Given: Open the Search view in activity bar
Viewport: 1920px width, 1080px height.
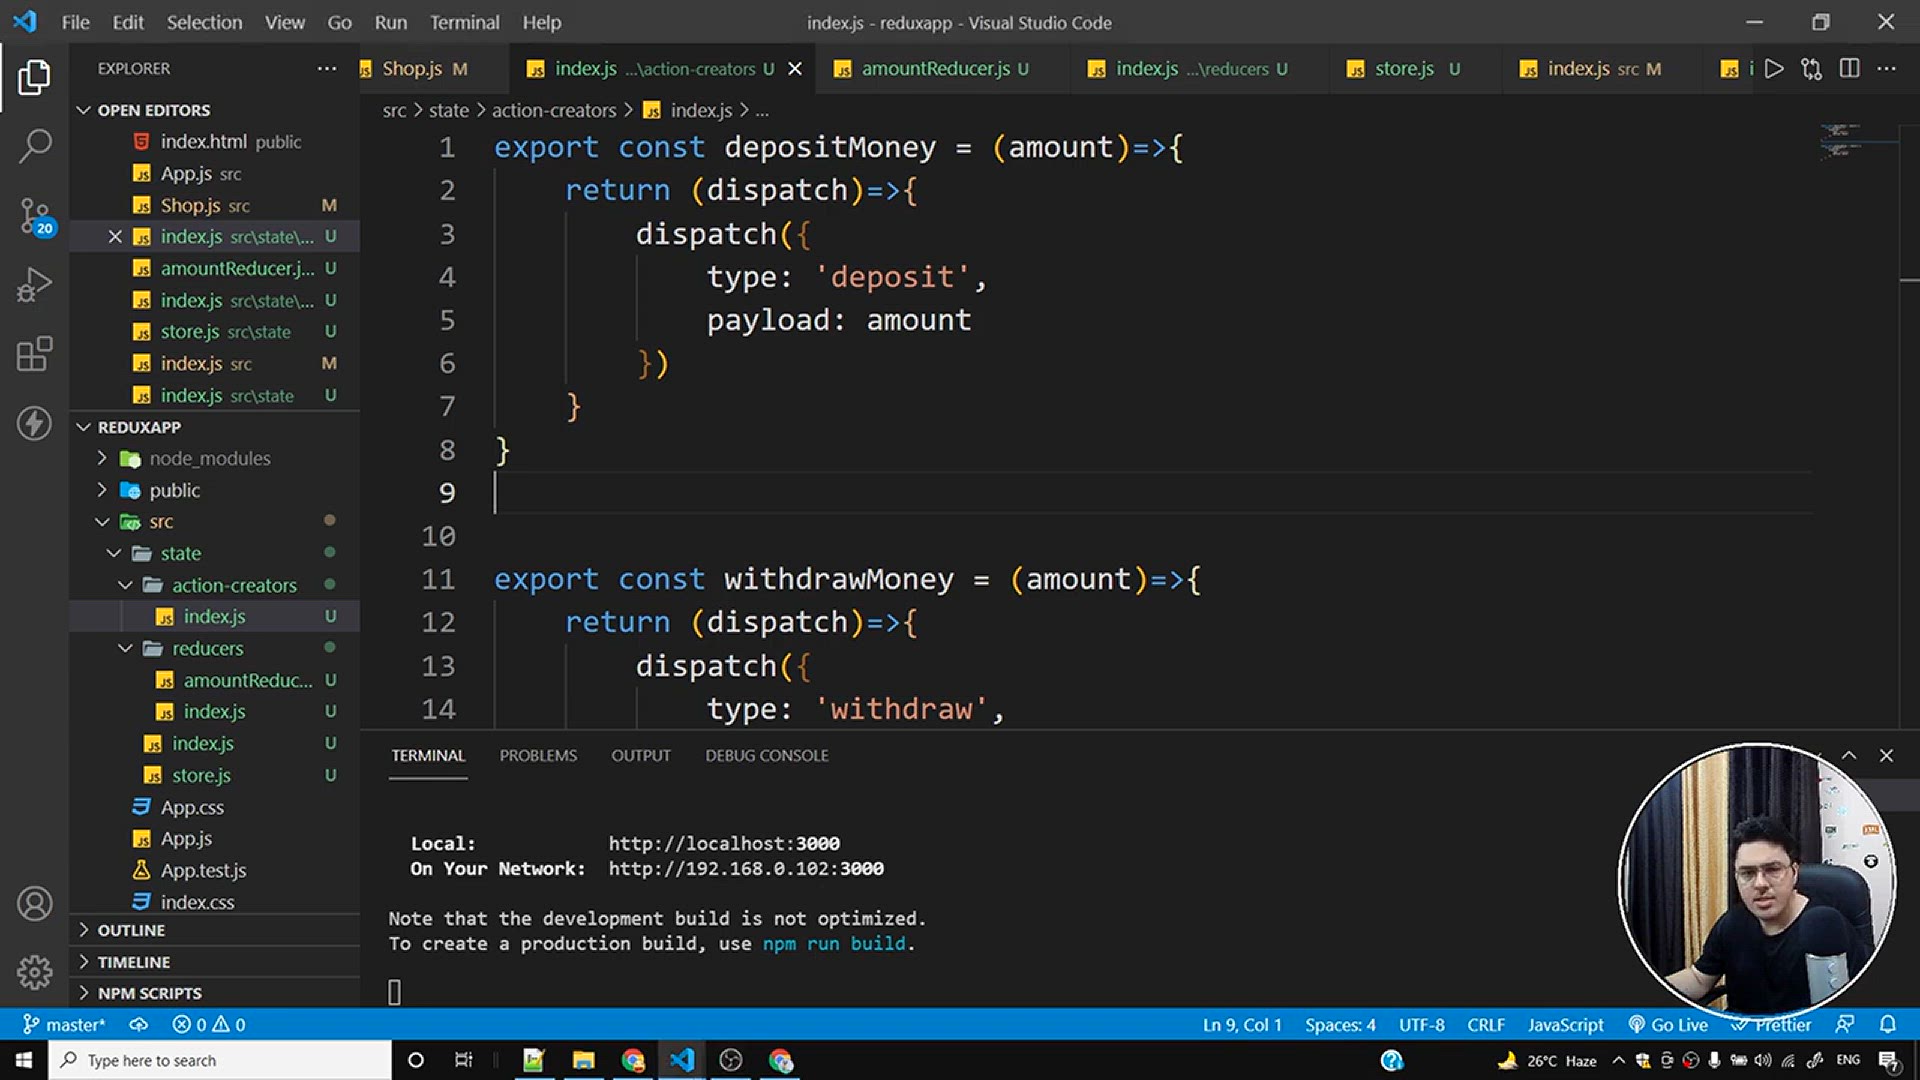Looking at the screenshot, I should (x=34, y=146).
